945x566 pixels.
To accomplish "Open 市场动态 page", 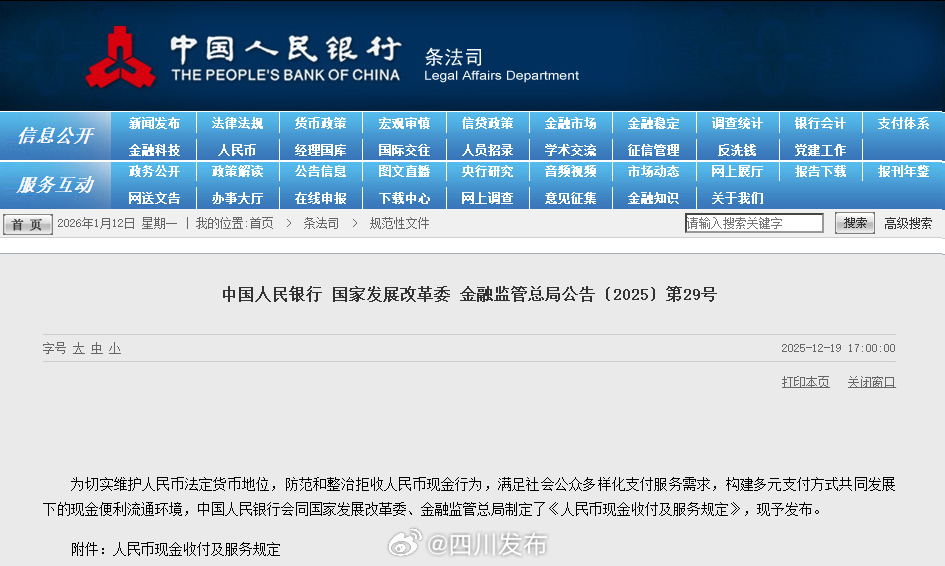I will coord(653,172).
